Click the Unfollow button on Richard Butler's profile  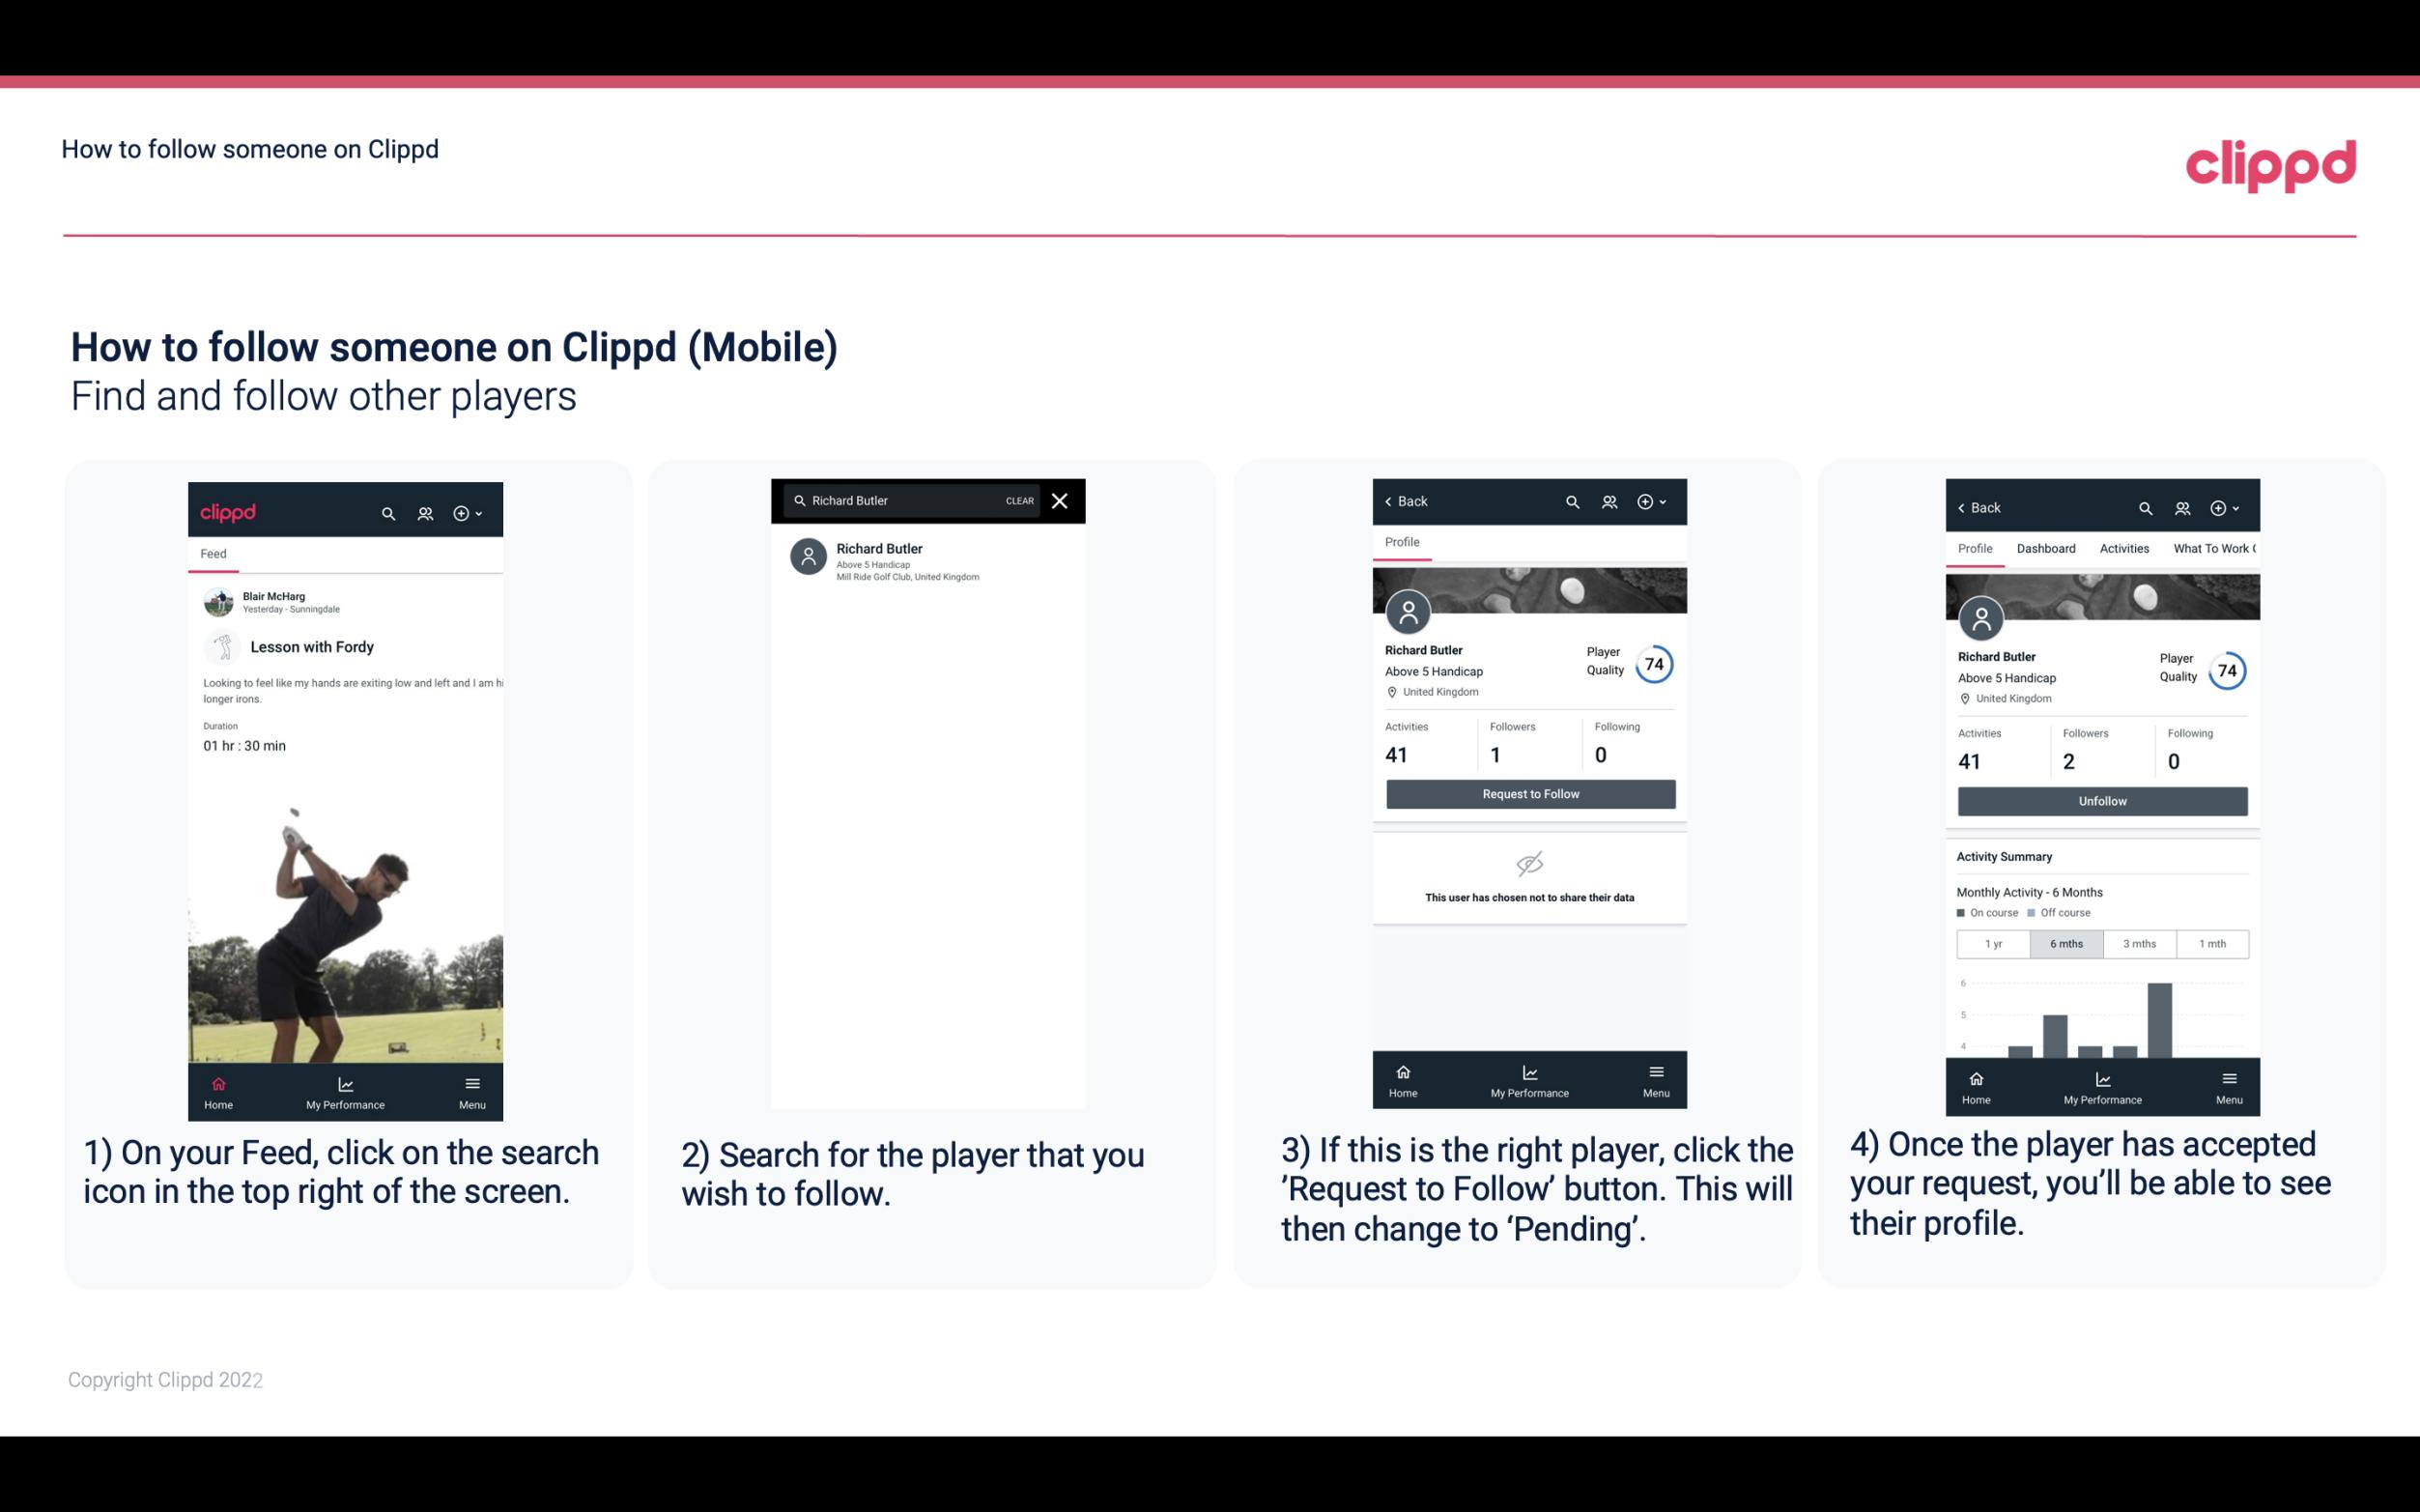(2101, 800)
